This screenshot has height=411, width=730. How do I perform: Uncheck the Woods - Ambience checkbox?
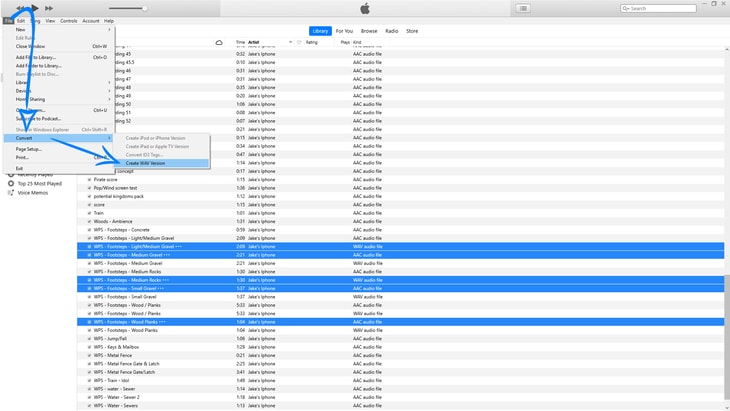pos(89,222)
